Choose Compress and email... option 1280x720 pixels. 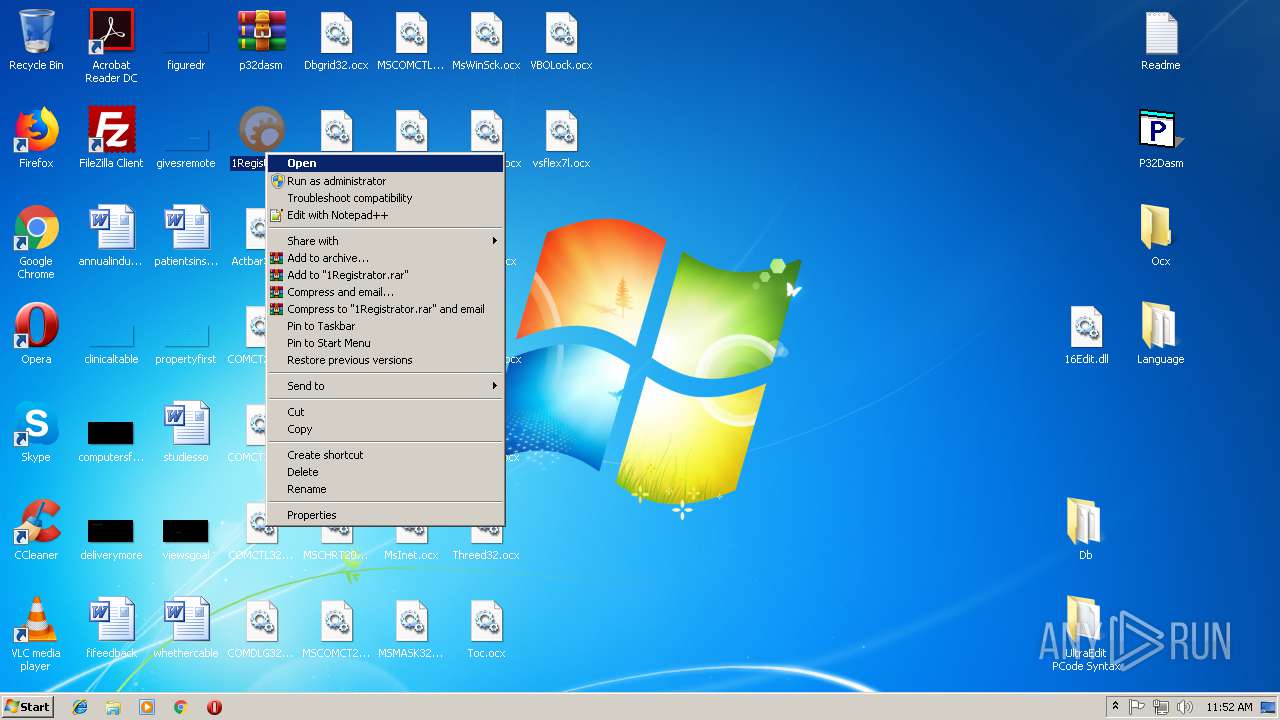coord(386,292)
